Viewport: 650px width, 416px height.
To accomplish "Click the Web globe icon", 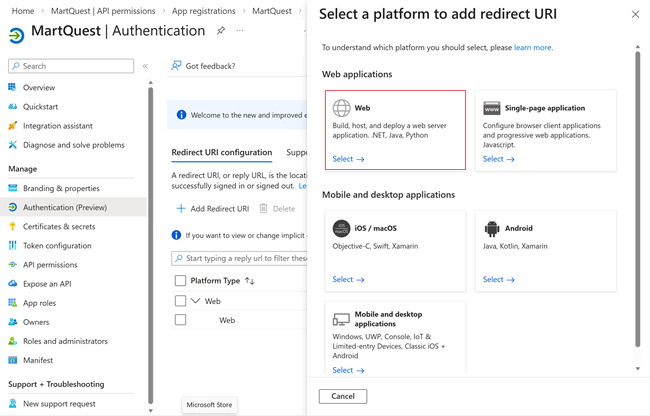I will point(342,108).
